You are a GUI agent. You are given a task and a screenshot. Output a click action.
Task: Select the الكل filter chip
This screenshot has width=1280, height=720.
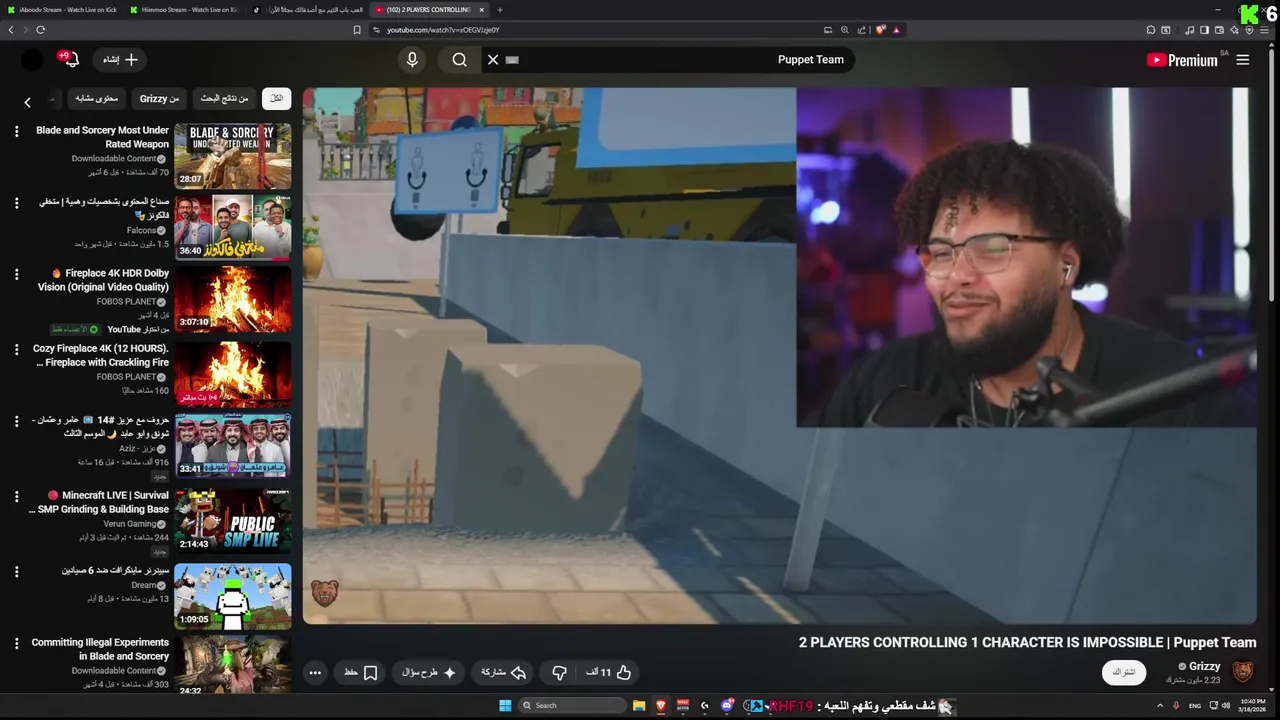point(276,98)
